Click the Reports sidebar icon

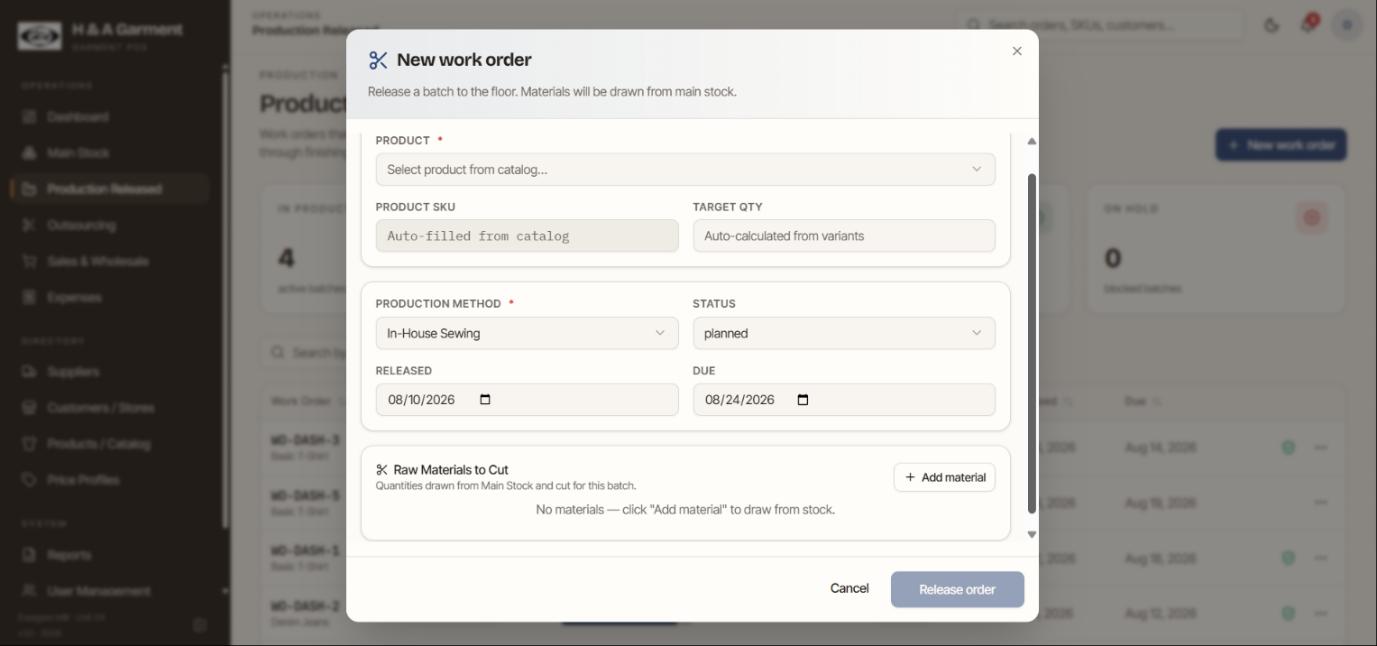pyautogui.click(x=29, y=555)
